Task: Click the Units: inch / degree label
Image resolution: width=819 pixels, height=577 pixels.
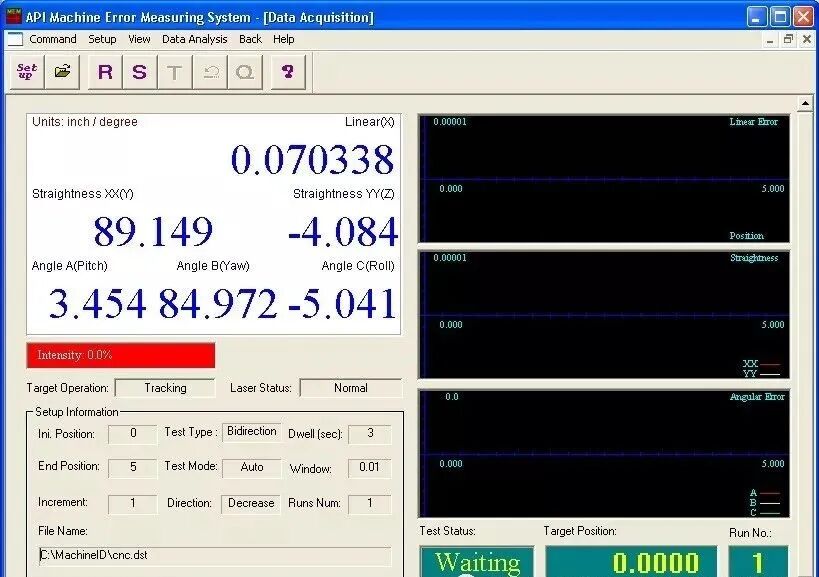Action: (x=85, y=122)
